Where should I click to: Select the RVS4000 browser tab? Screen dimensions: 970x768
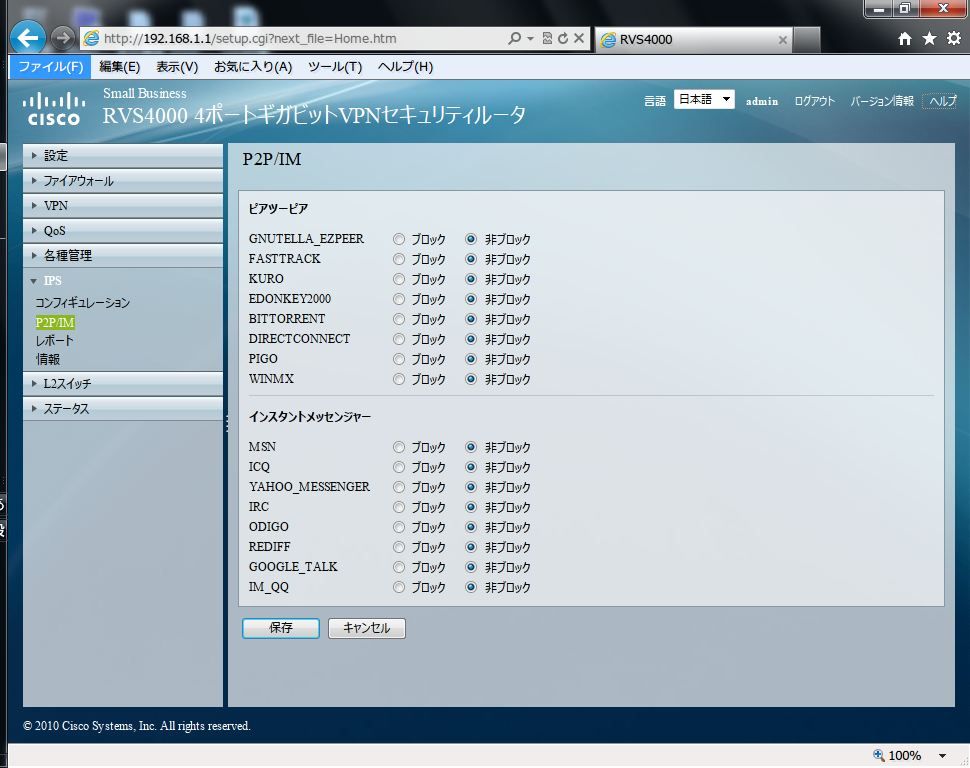(693, 40)
